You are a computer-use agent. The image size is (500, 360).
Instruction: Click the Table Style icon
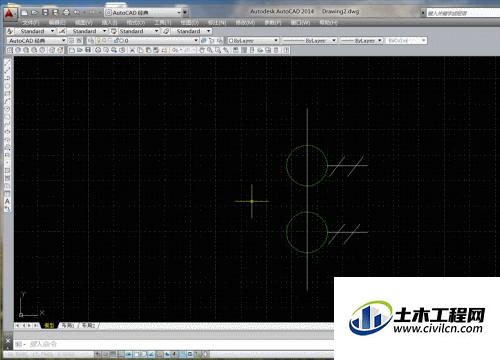pos(114,31)
